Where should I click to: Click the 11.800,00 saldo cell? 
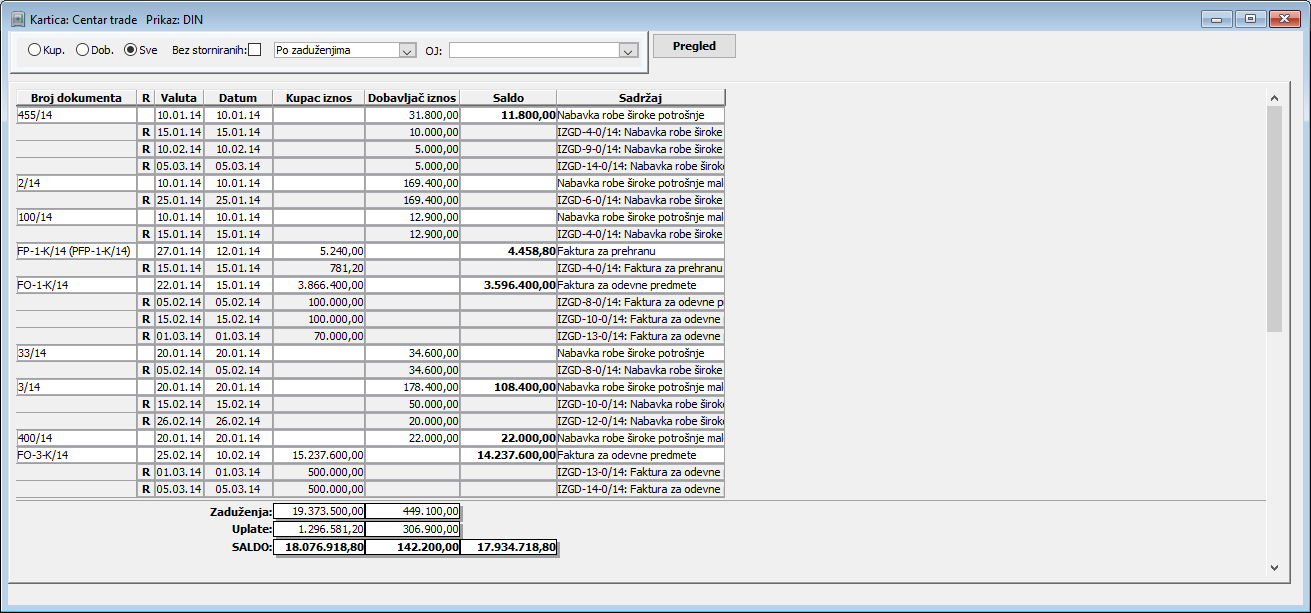(x=509, y=115)
